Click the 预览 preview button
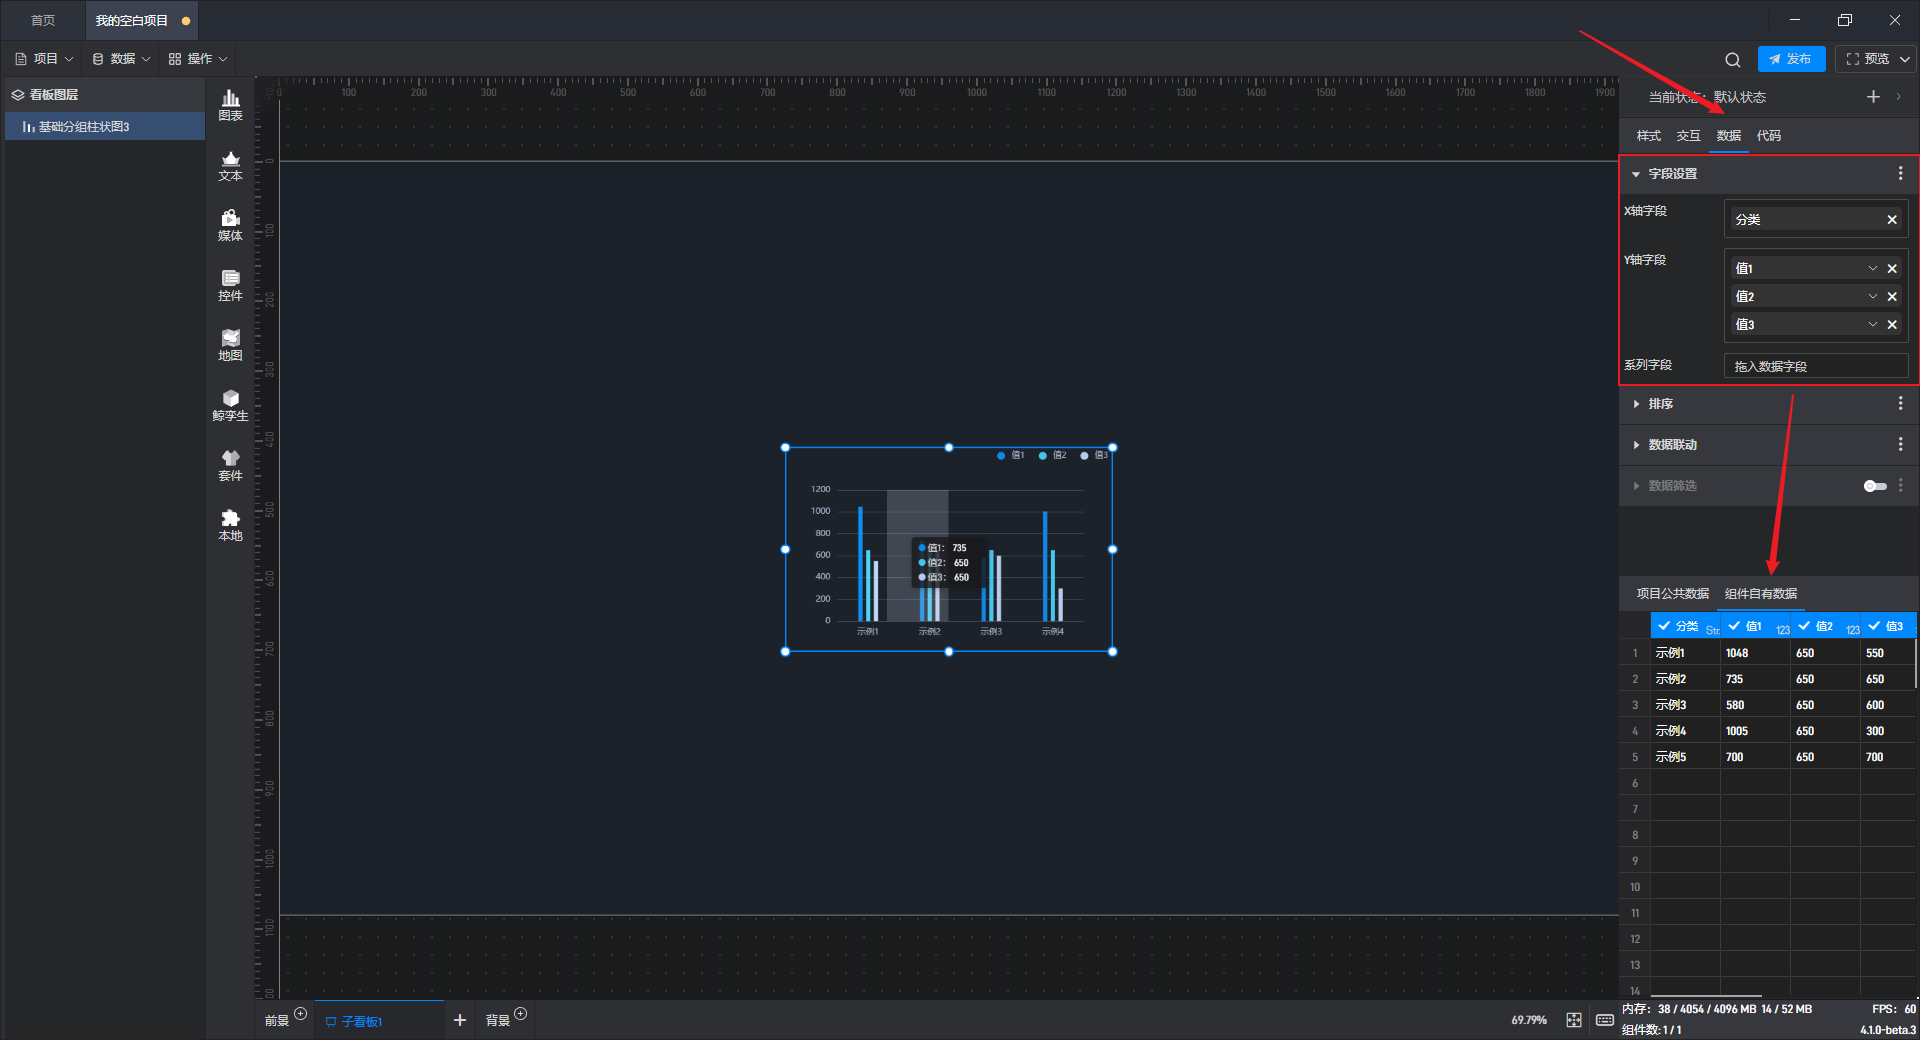The width and height of the screenshot is (1920, 1040). [x=1866, y=59]
